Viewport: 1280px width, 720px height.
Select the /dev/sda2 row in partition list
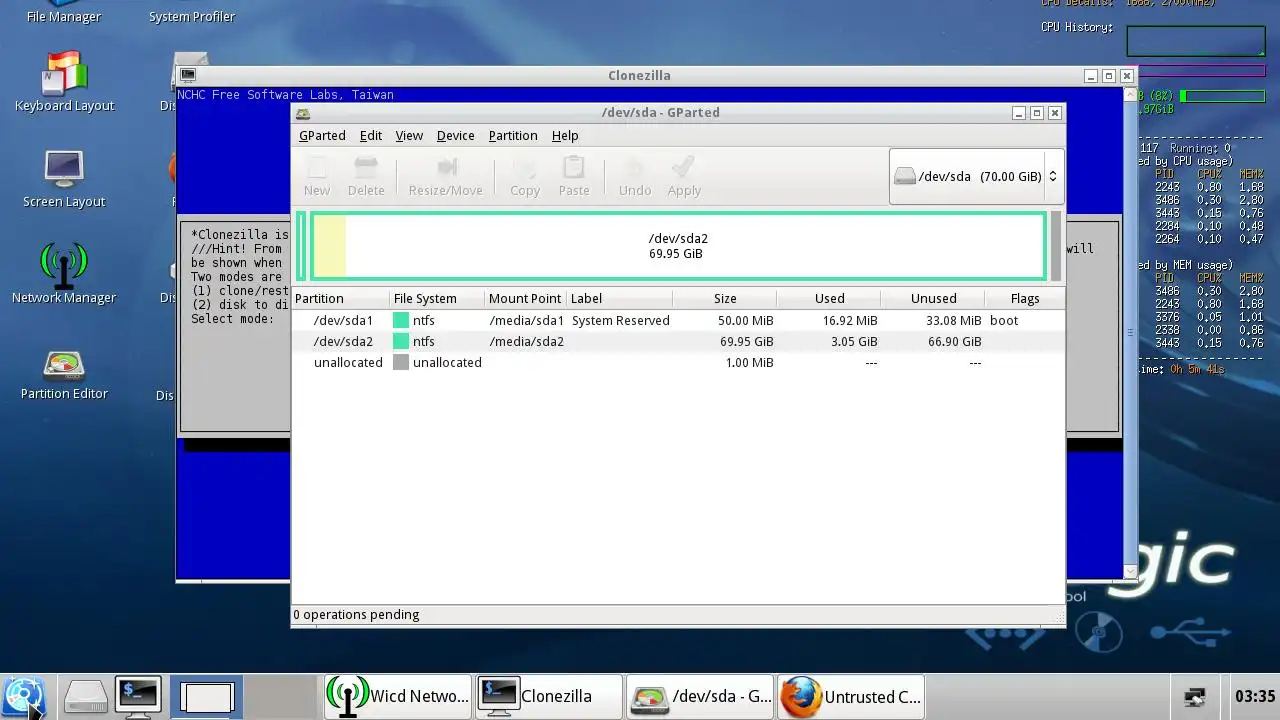(678, 341)
